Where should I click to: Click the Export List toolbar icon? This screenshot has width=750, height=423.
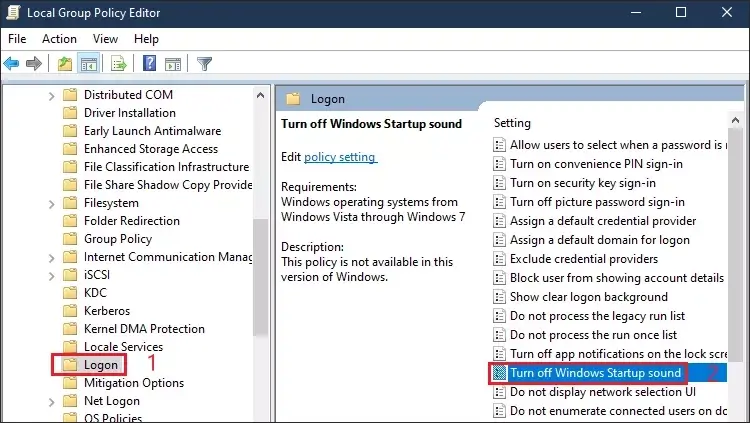(x=118, y=63)
